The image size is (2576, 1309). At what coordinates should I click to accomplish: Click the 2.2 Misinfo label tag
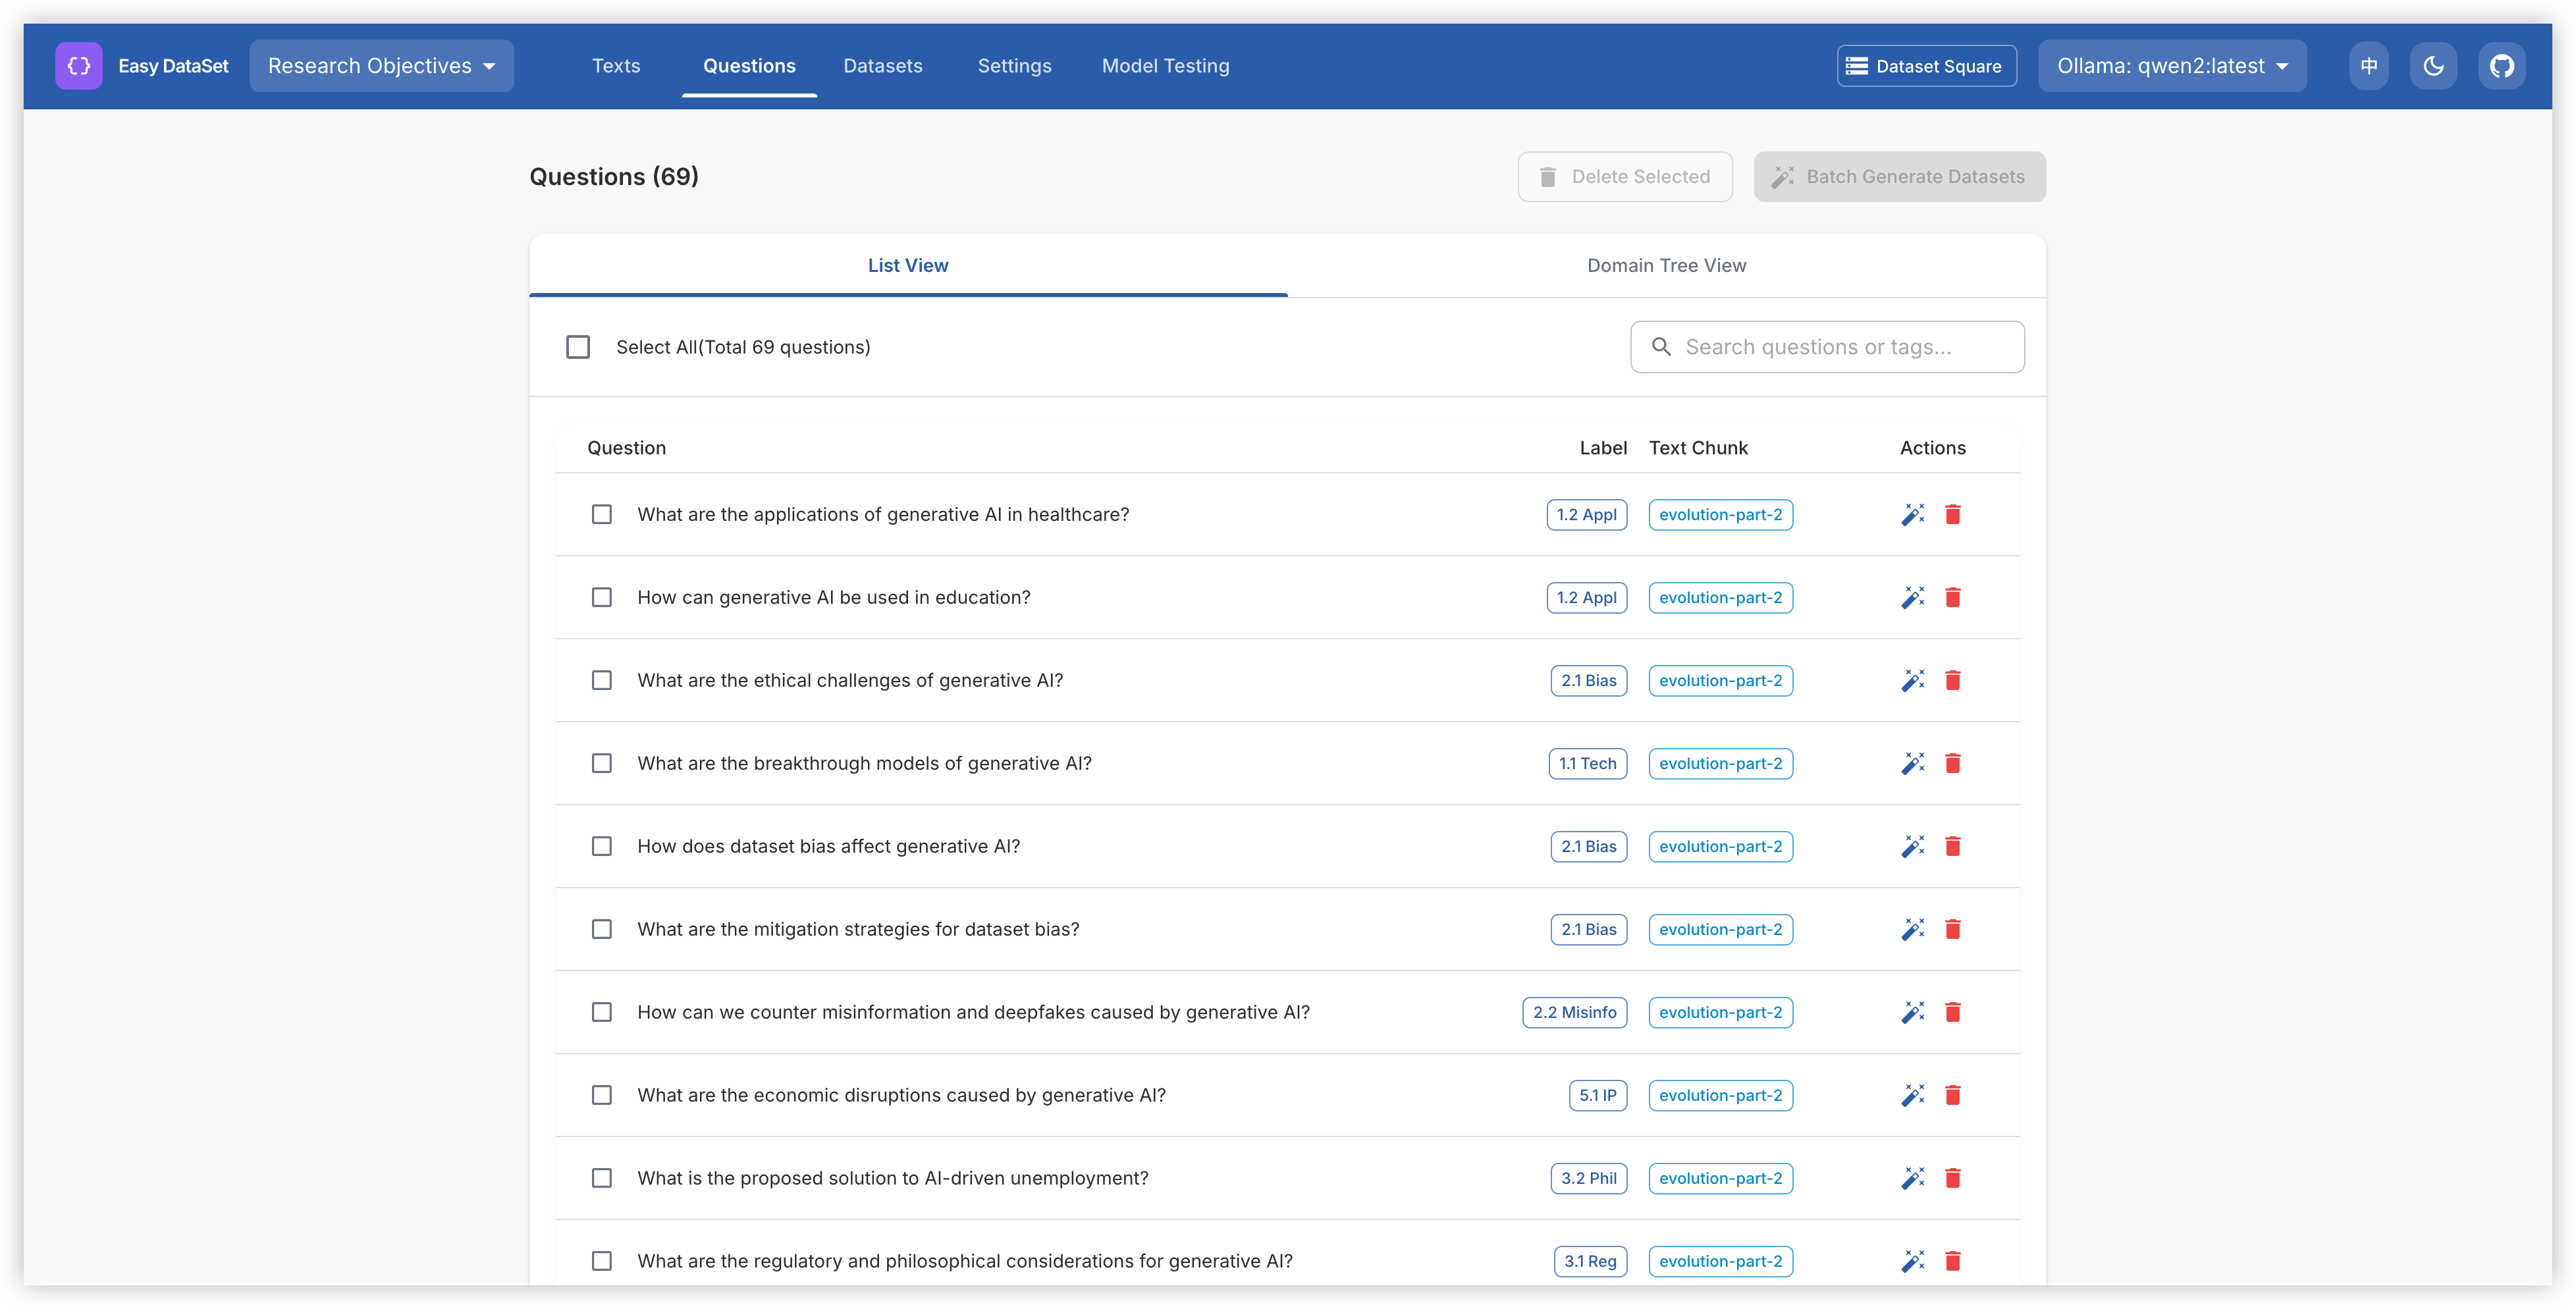(1574, 1013)
